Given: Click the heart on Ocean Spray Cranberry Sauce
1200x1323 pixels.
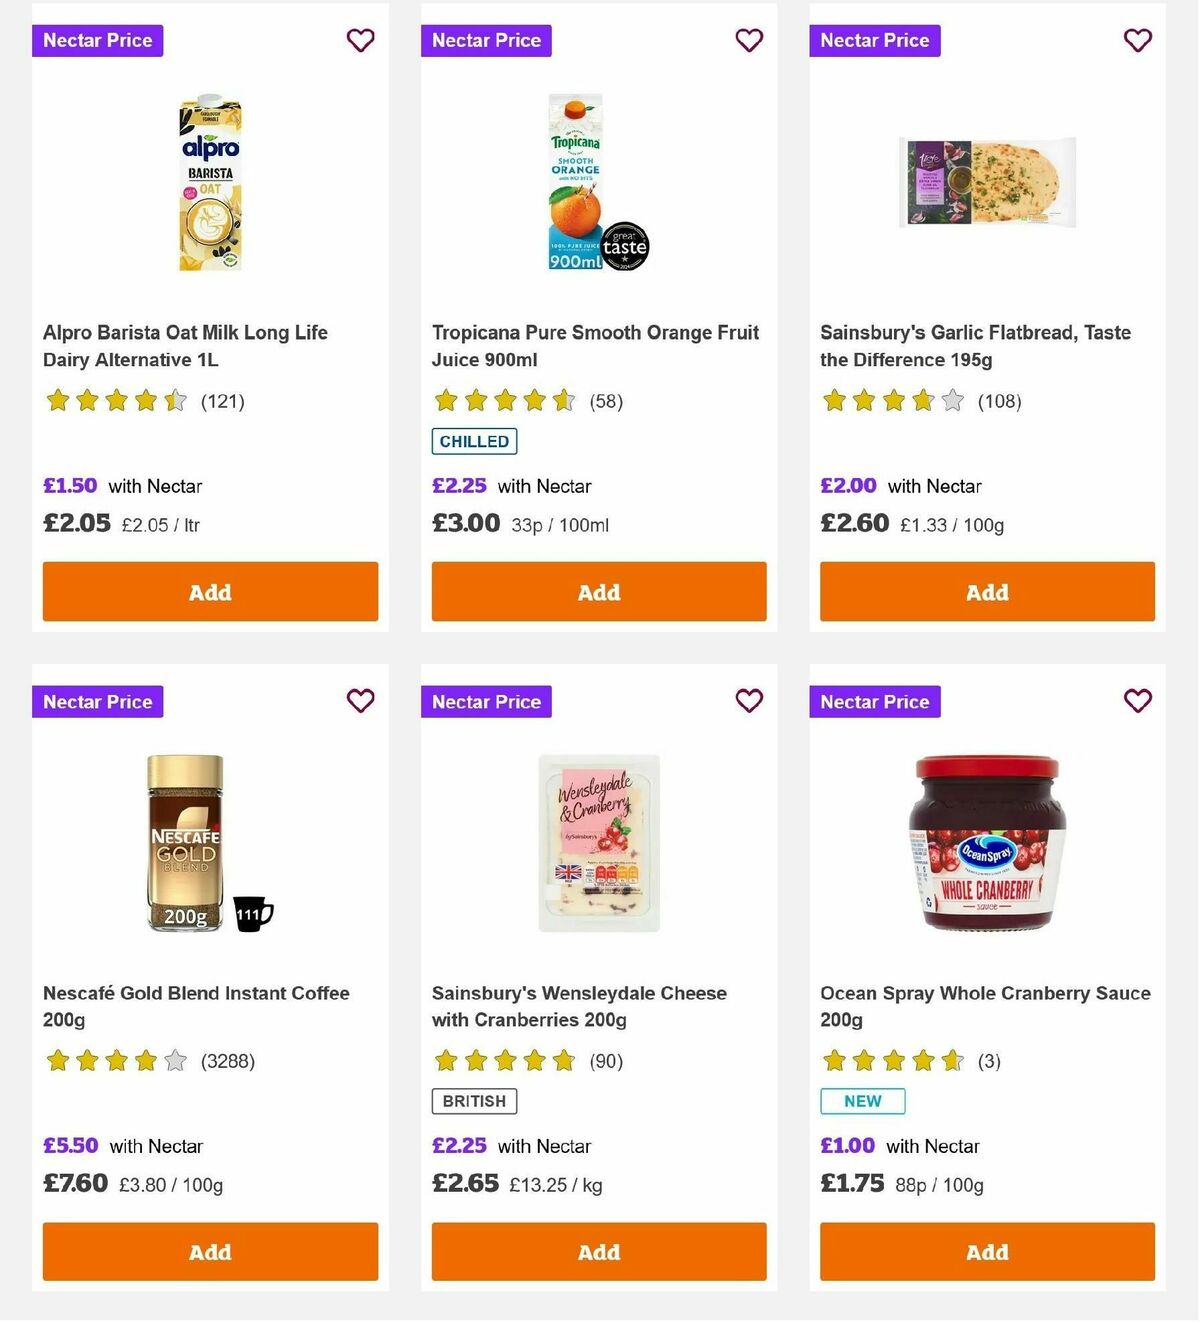Looking at the screenshot, I should (1137, 701).
